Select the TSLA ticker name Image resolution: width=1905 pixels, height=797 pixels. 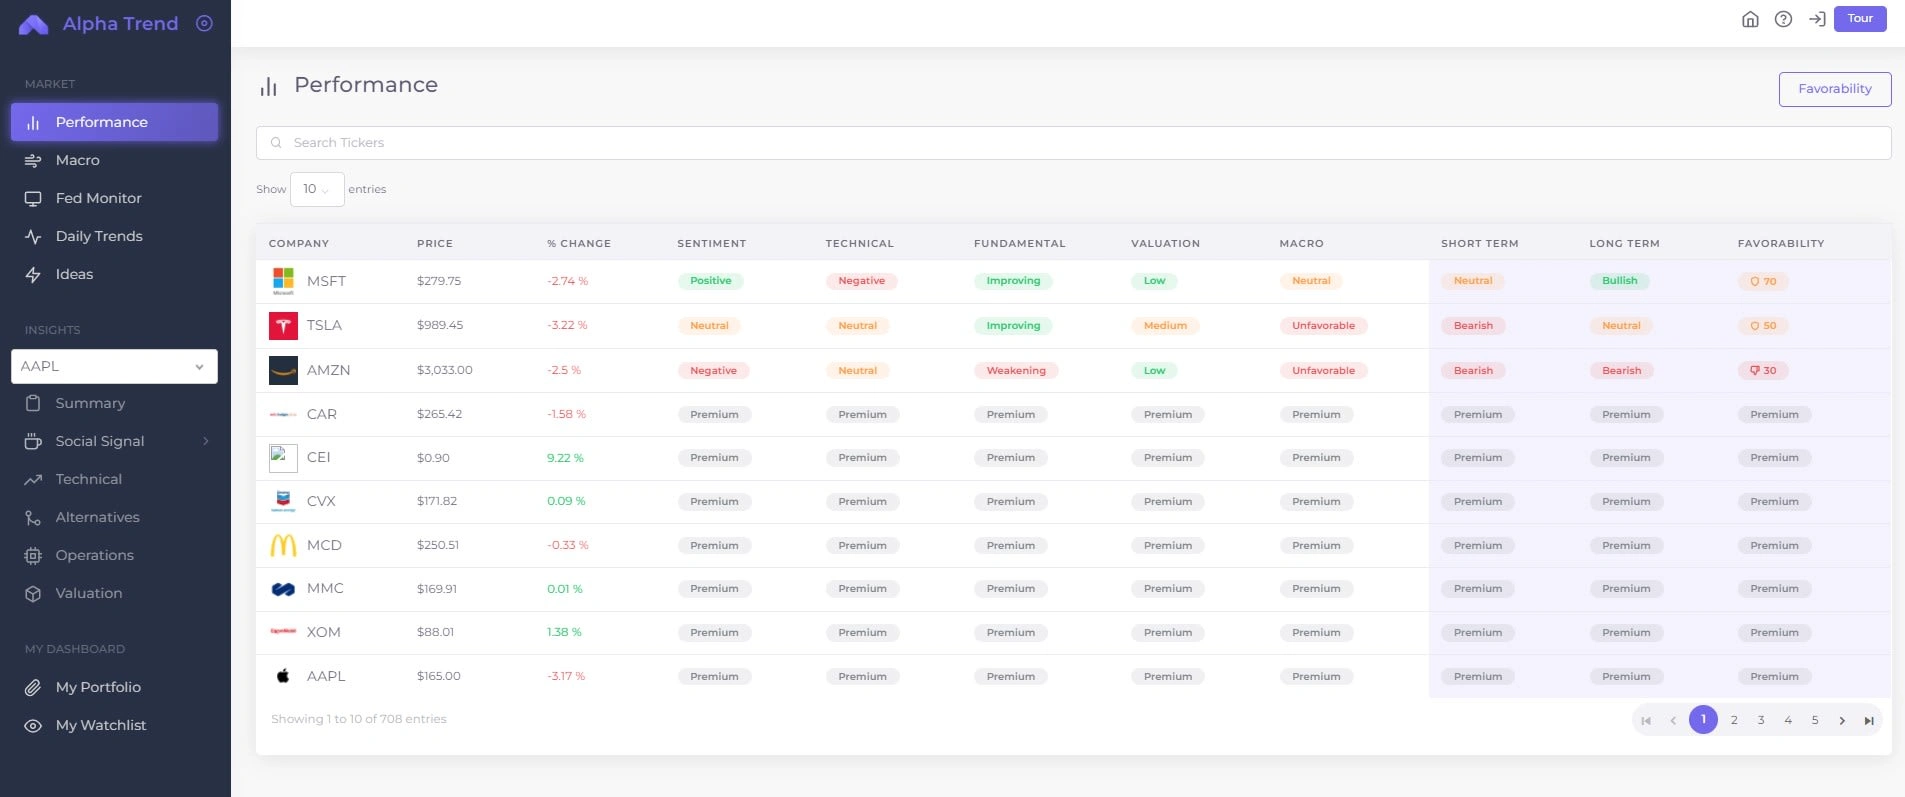pyautogui.click(x=324, y=325)
